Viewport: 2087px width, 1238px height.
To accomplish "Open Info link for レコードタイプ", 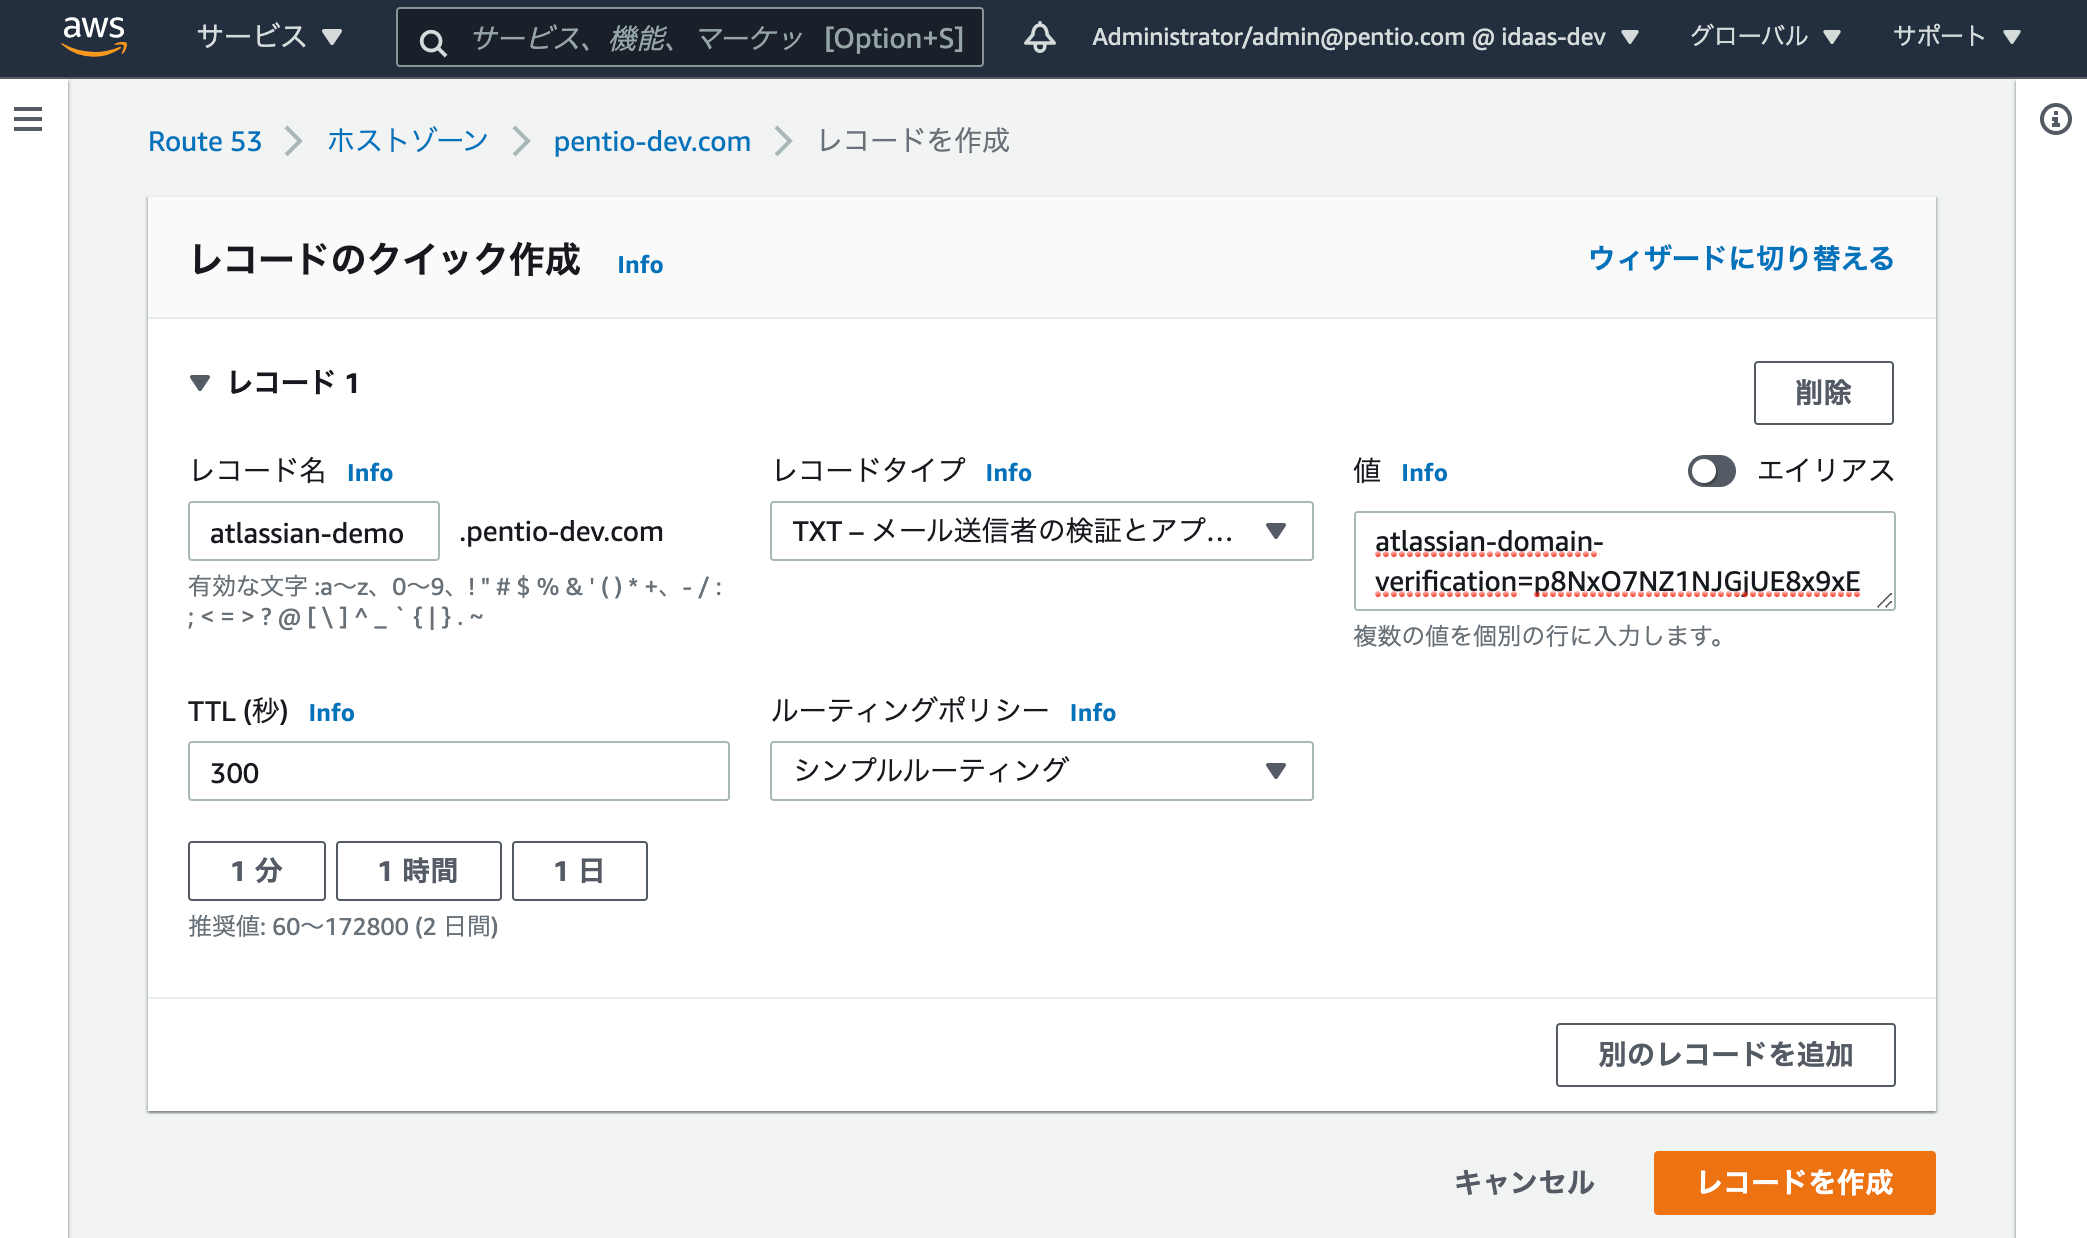I will 1008,472.
